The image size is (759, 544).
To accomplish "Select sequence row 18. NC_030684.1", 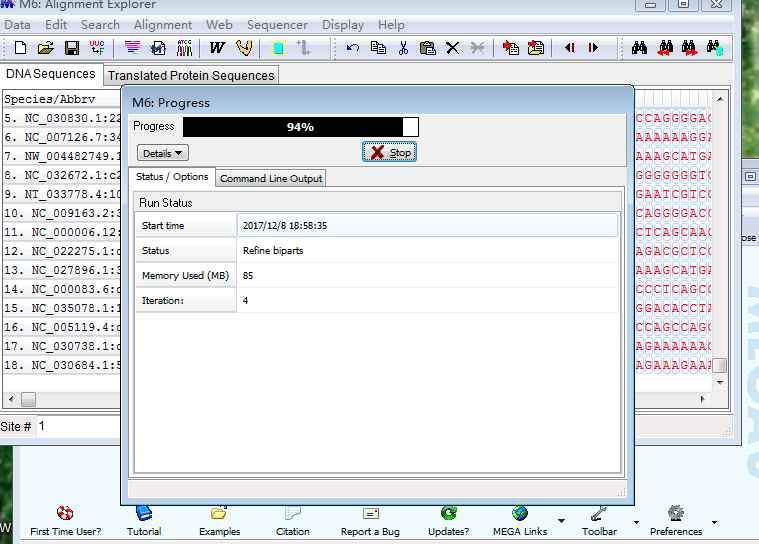I will point(61,365).
